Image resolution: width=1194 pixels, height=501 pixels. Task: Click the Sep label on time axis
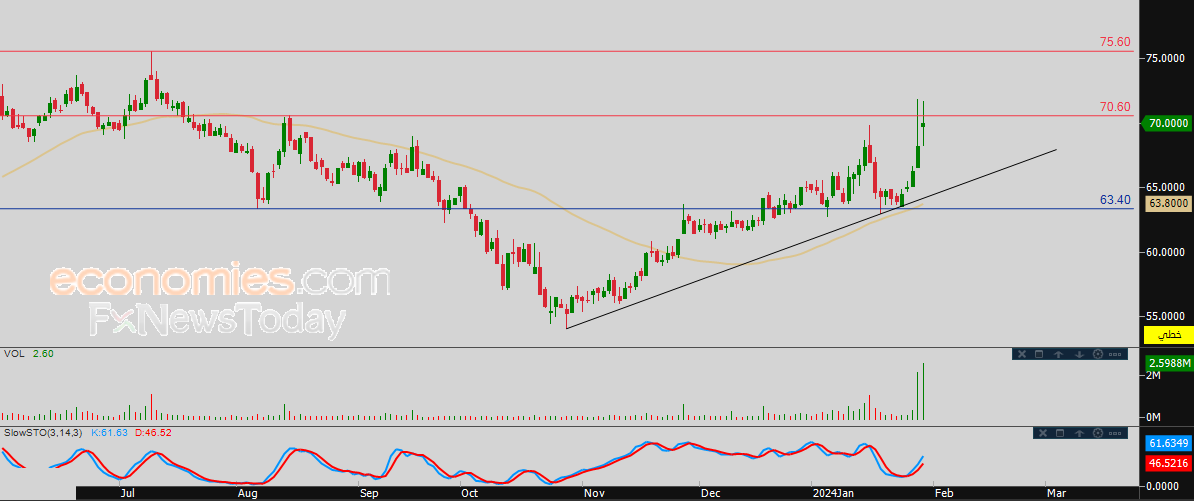(x=369, y=493)
